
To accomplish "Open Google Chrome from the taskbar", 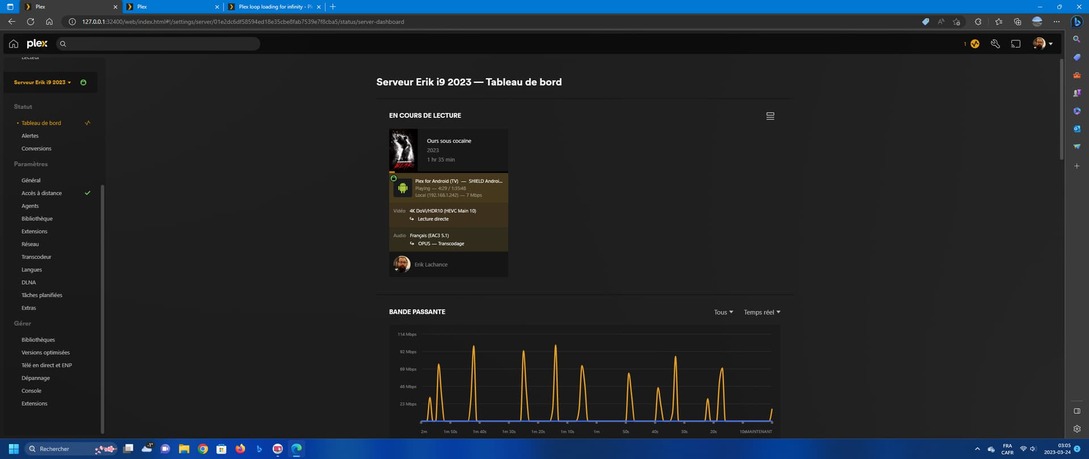I will tap(202, 449).
